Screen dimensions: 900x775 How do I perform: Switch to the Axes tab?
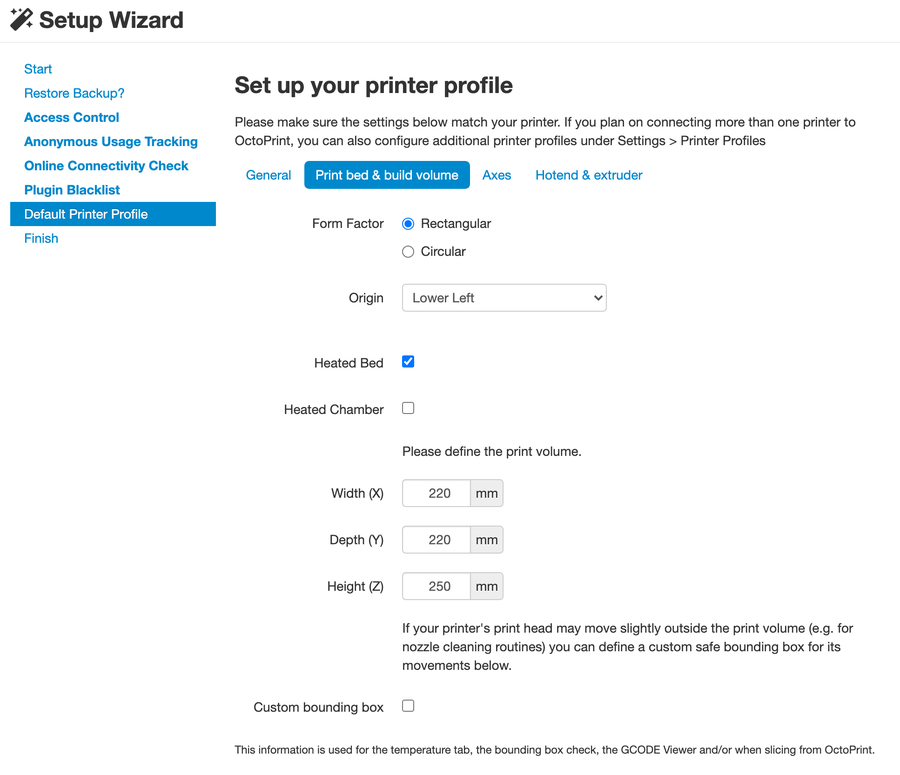496,175
